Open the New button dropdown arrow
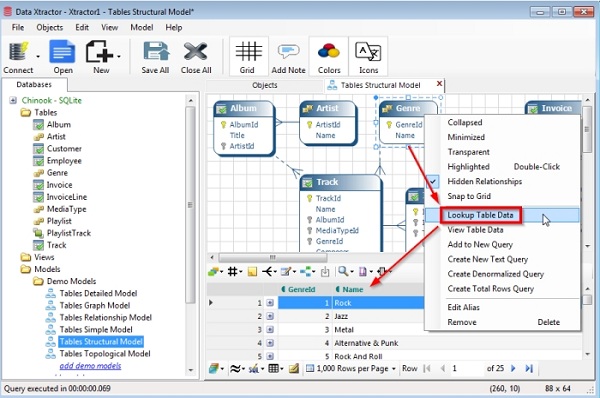Viewport: 600px width, 398px height. [x=119, y=57]
